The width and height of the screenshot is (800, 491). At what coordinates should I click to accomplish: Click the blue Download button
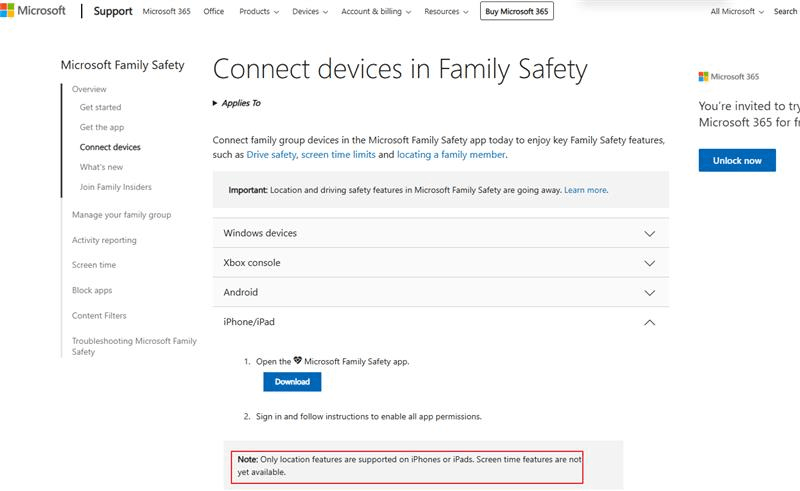tap(292, 382)
